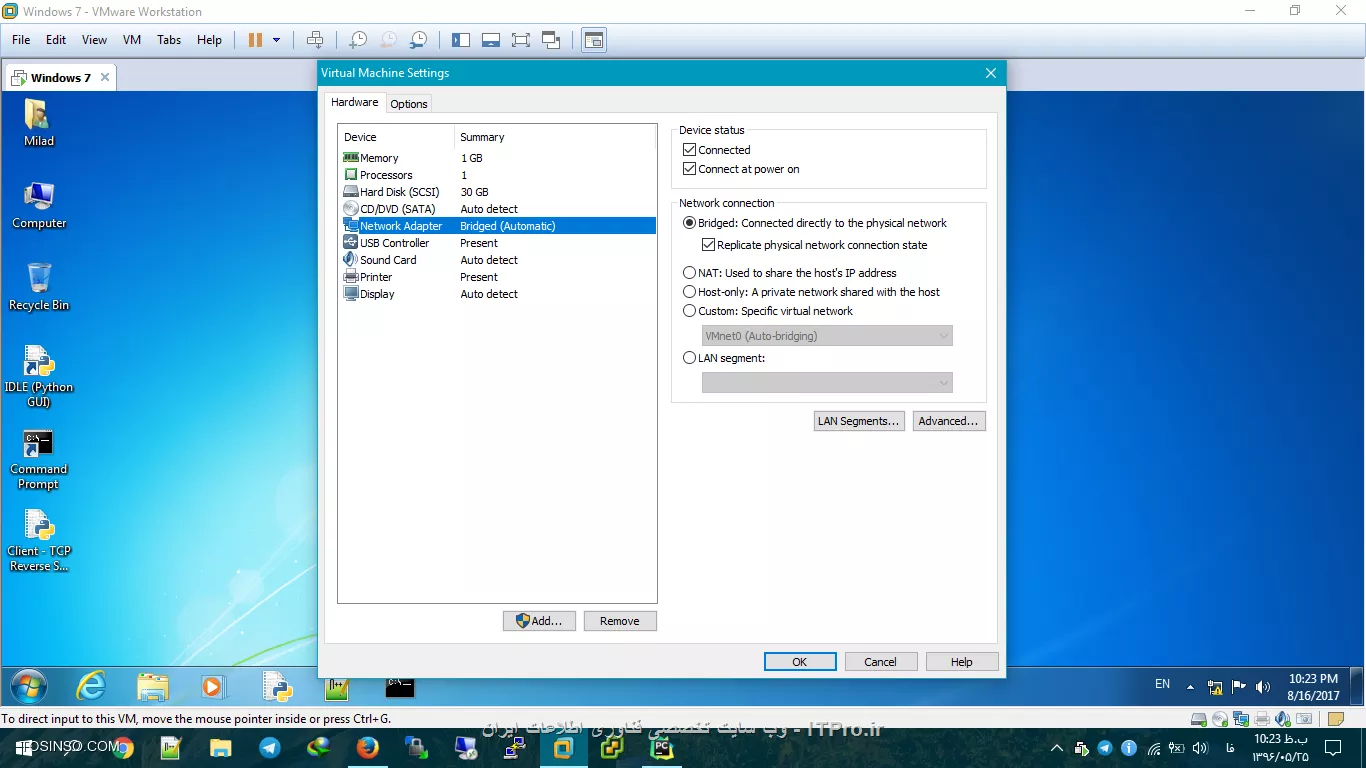Image resolution: width=1366 pixels, height=768 pixels.
Task: Click VMware CD/DVD status icon
Action: coord(1220,719)
